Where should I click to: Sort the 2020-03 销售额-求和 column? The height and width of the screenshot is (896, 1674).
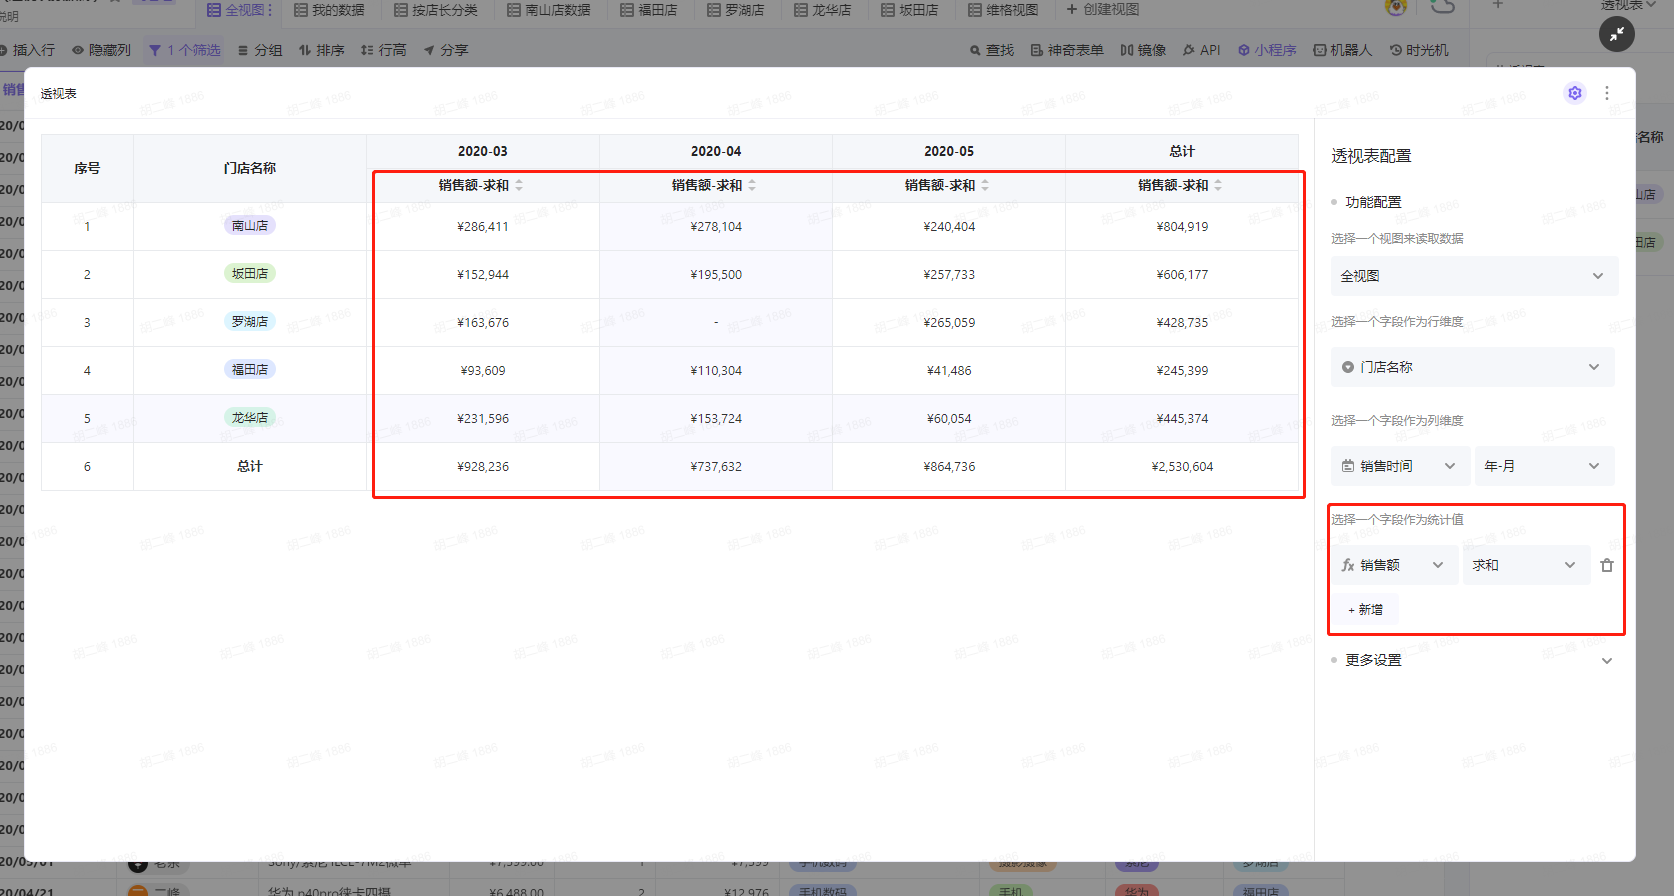click(519, 186)
